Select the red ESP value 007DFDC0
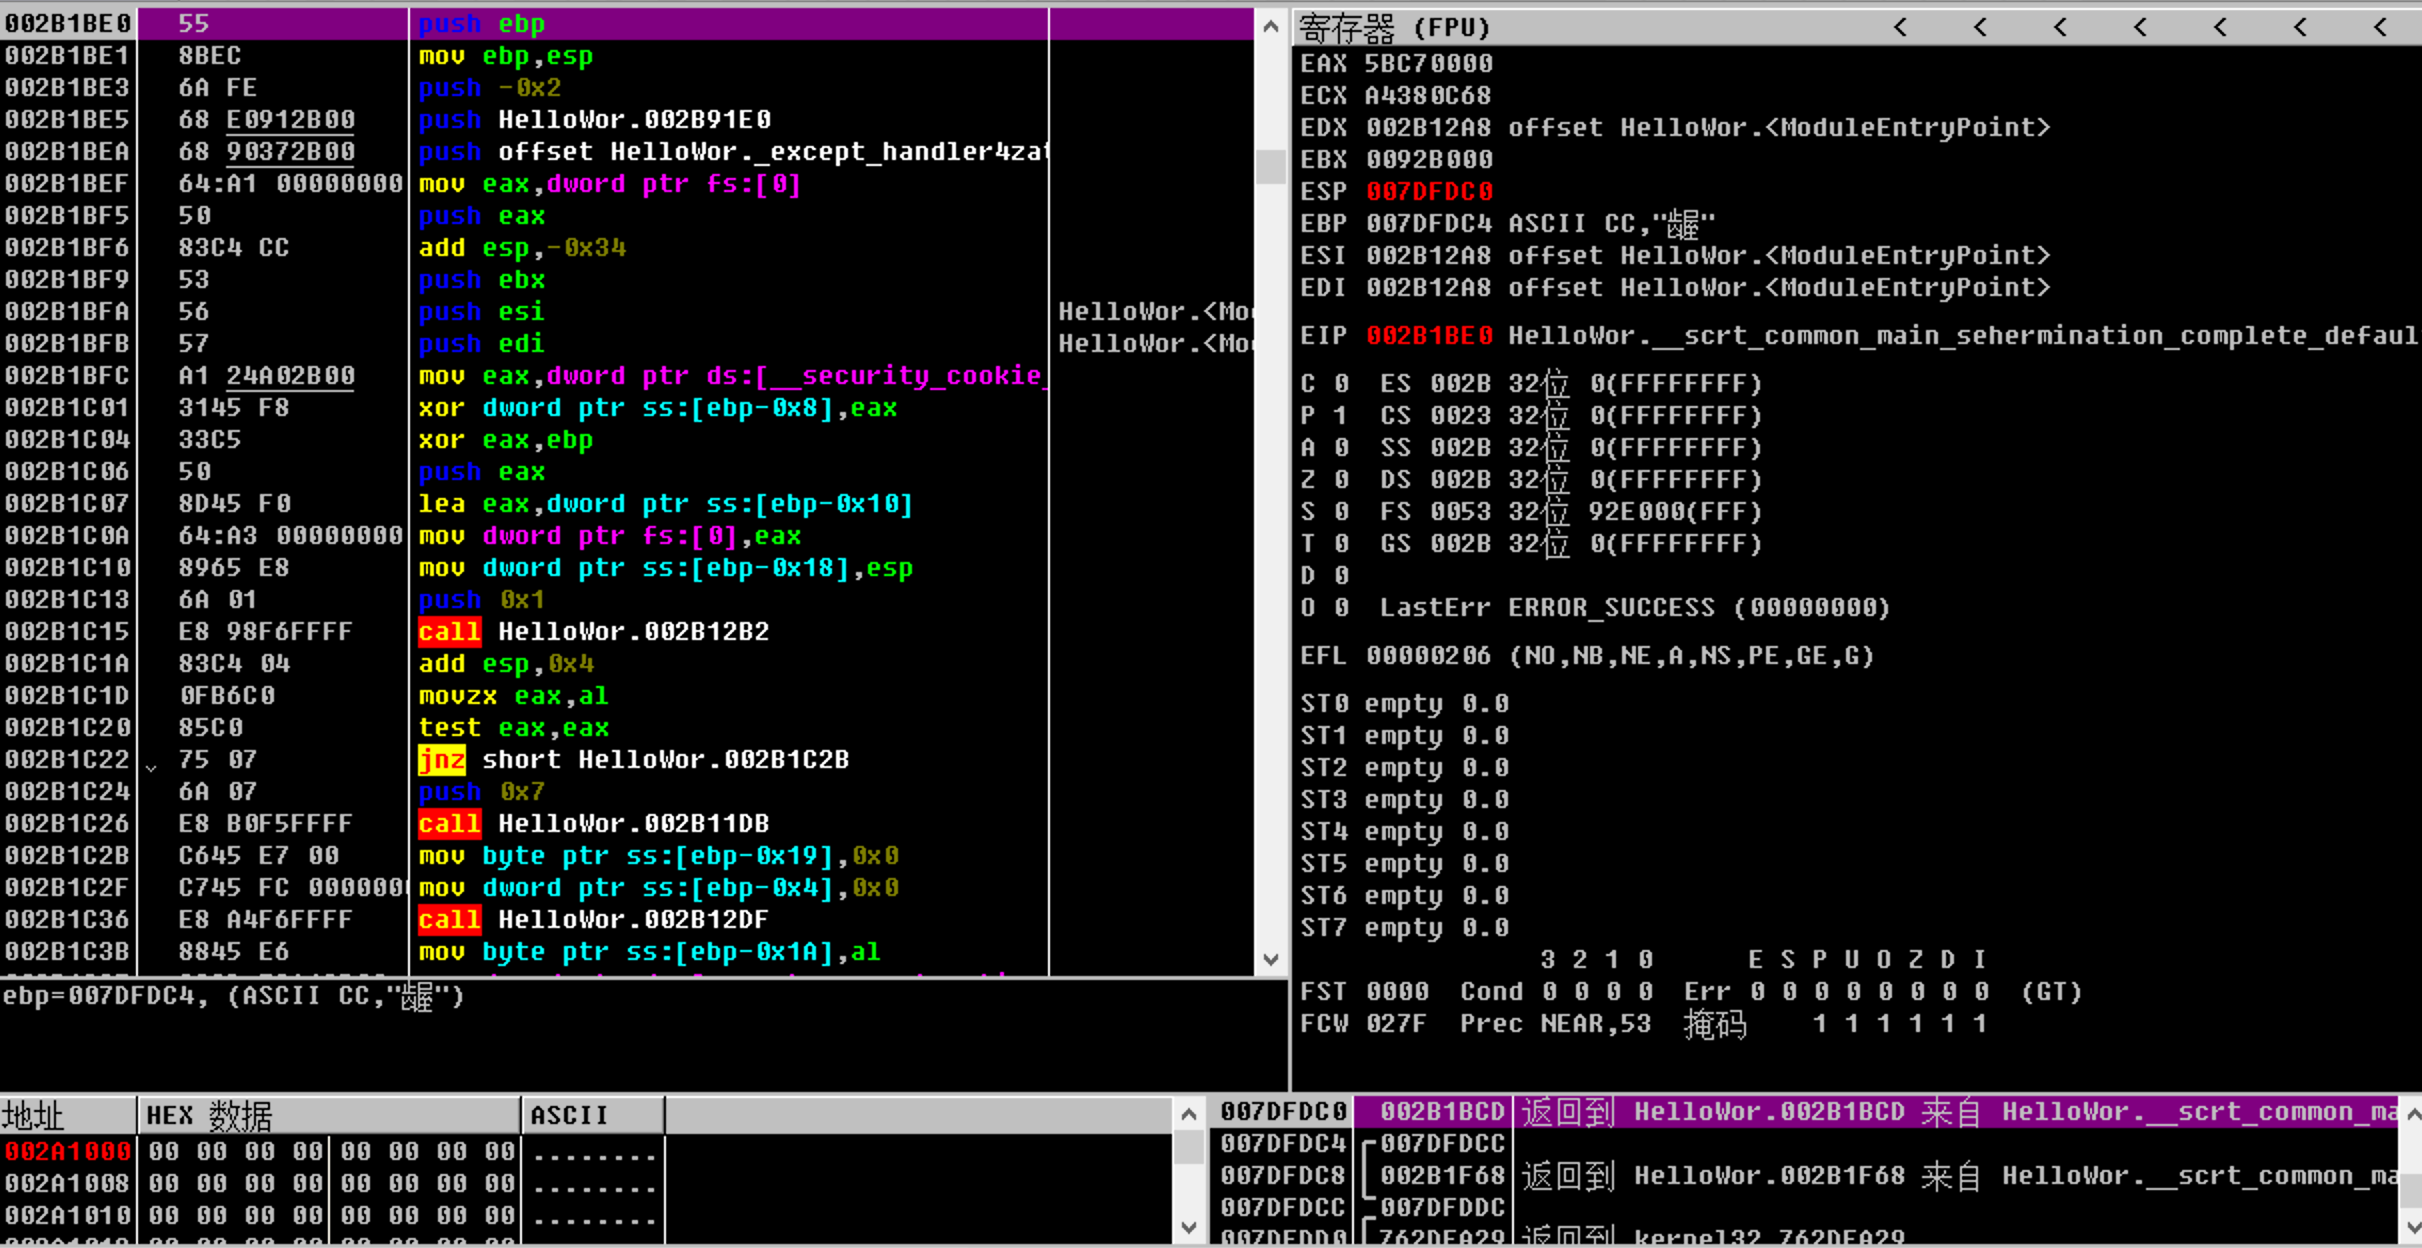The height and width of the screenshot is (1248, 2422). point(1429,192)
